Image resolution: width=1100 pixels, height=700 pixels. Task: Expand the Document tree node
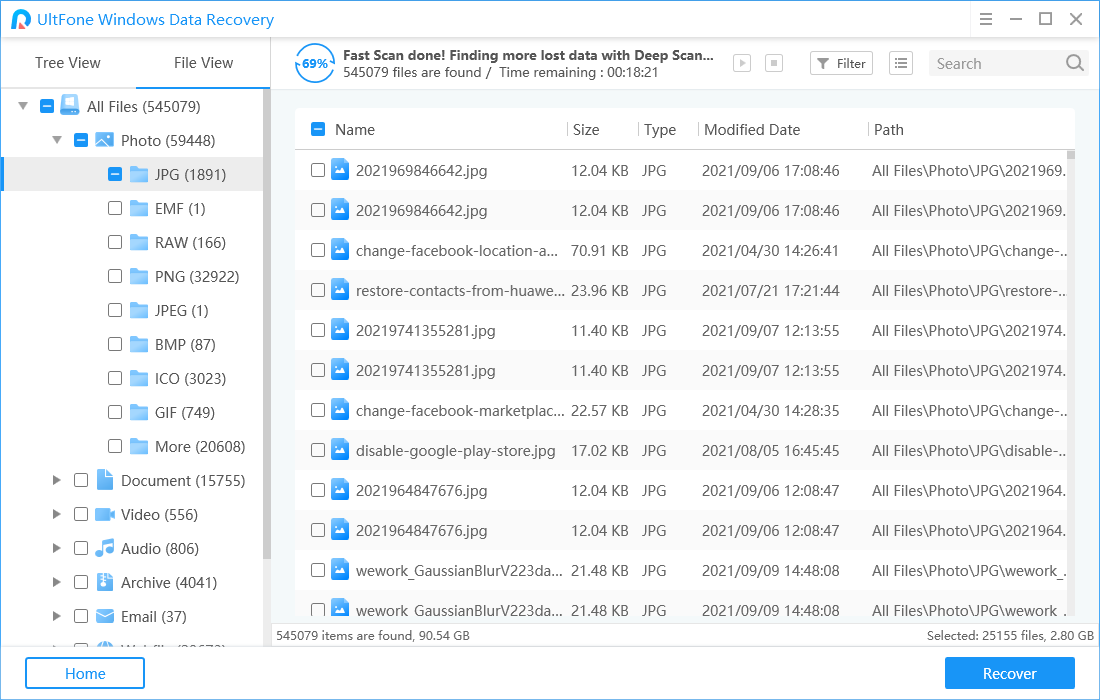tap(57, 480)
